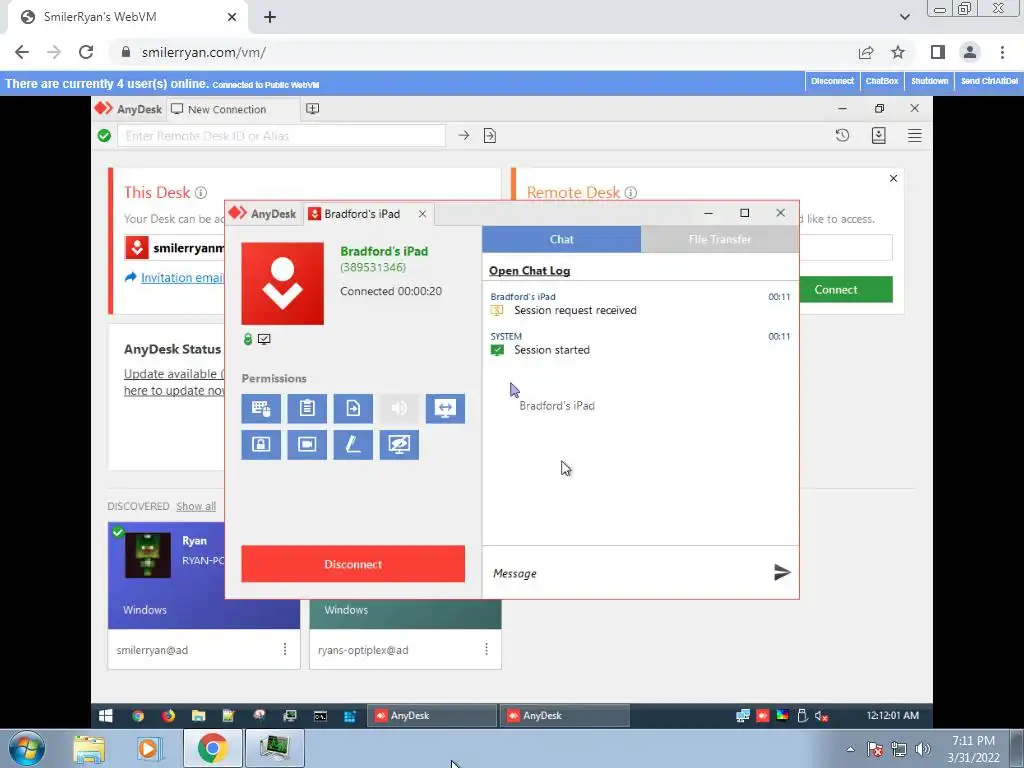Reload the browser page
1024x768 pixels.
point(86,52)
